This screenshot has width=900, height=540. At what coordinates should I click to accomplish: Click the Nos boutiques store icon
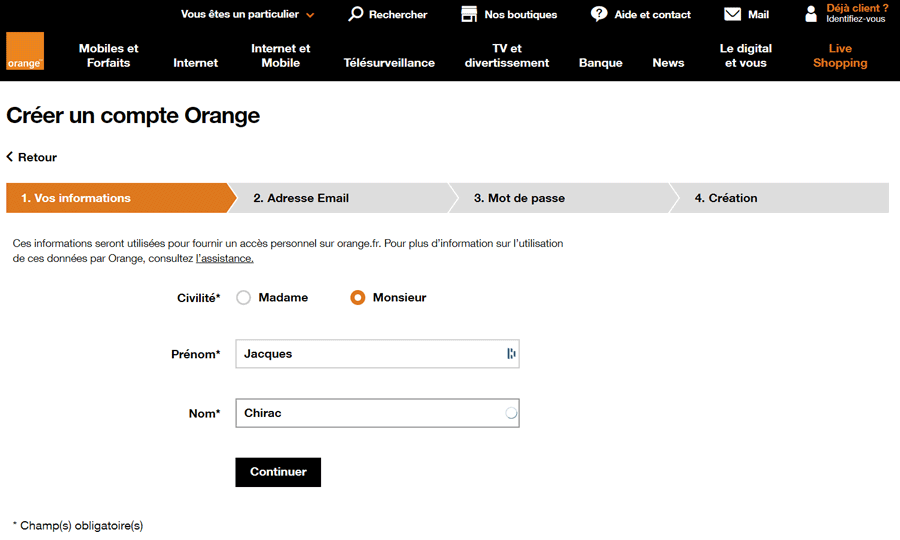pos(469,14)
